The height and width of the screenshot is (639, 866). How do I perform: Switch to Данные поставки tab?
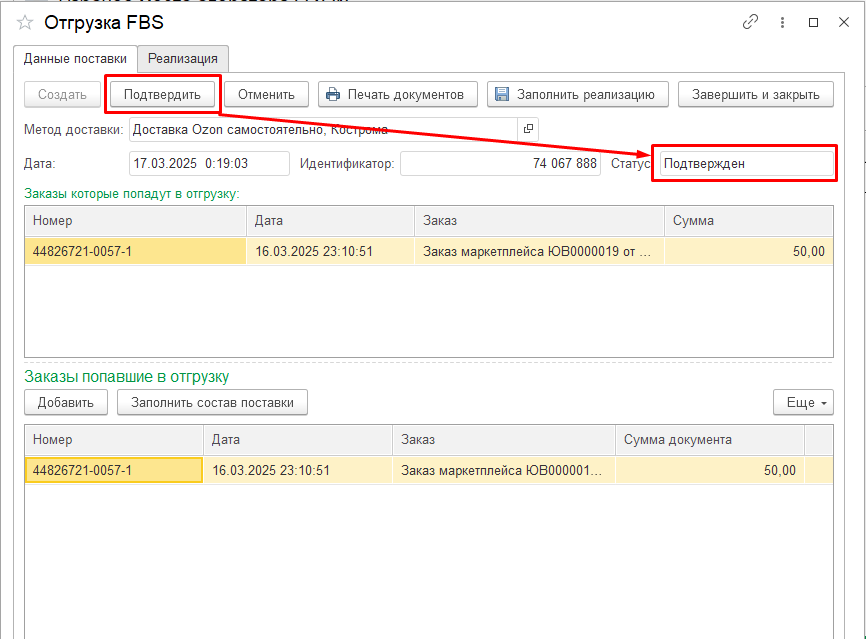tap(75, 59)
